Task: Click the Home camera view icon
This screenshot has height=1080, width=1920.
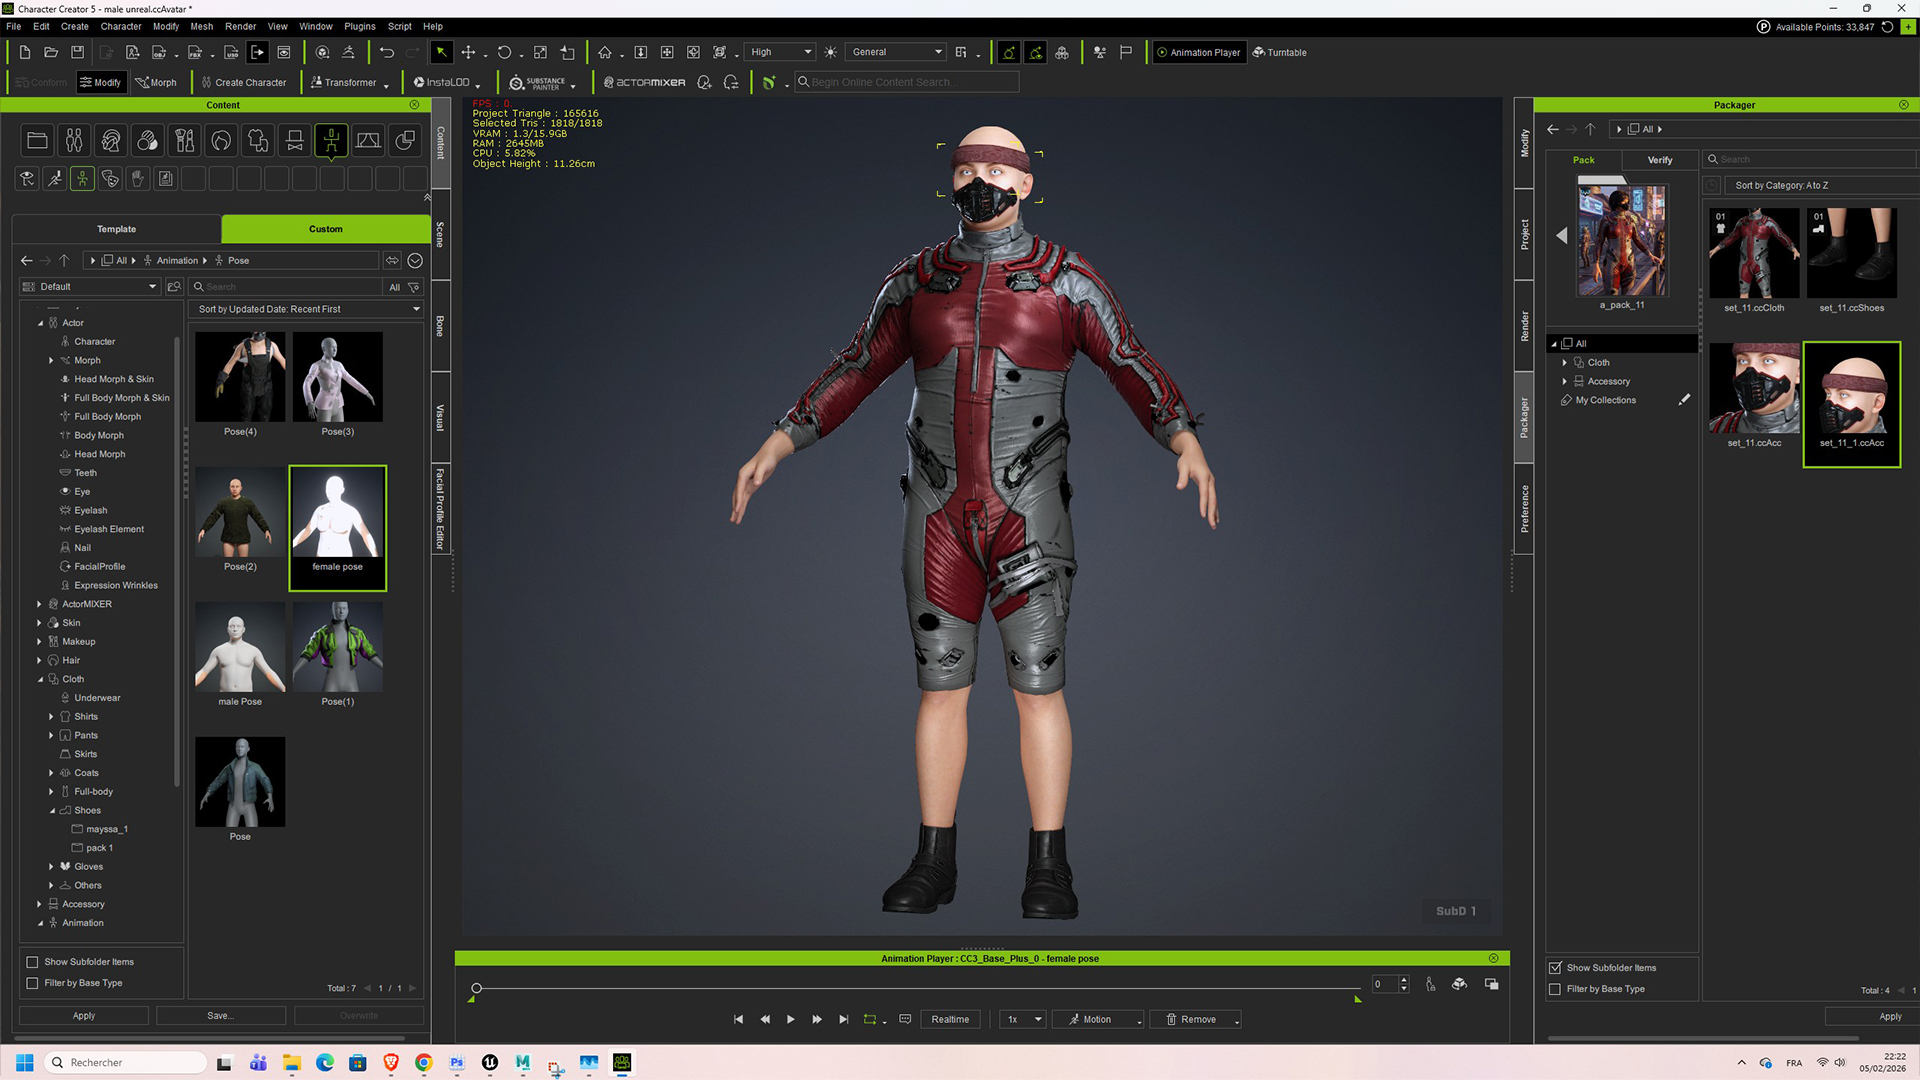Action: click(605, 52)
